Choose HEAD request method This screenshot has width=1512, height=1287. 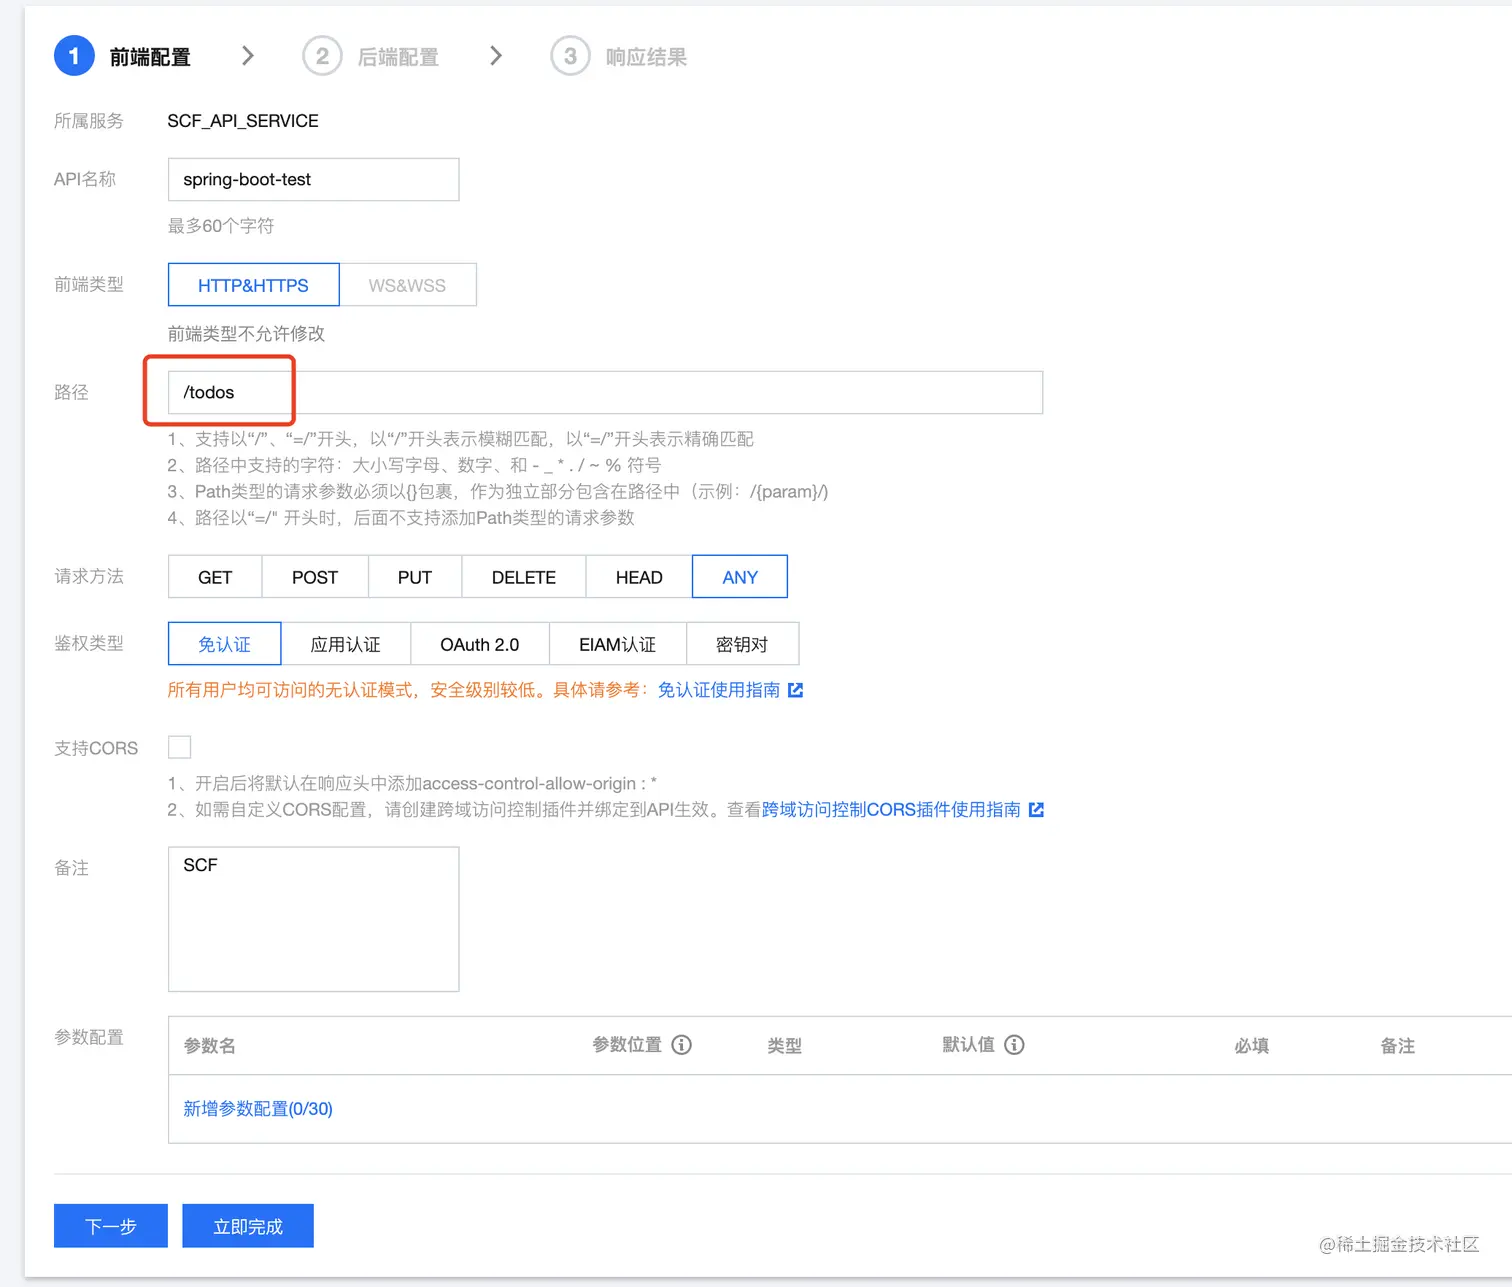[639, 577]
